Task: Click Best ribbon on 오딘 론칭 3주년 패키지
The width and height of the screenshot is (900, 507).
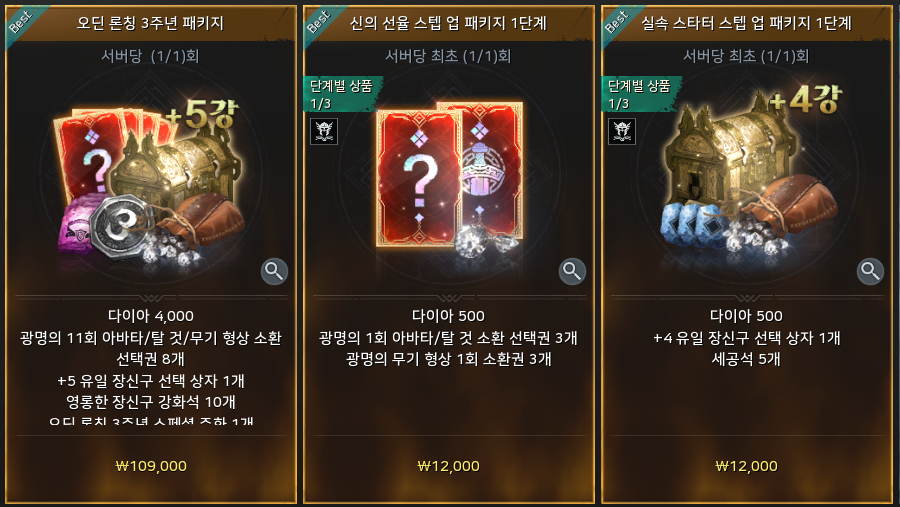Action: [22, 22]
